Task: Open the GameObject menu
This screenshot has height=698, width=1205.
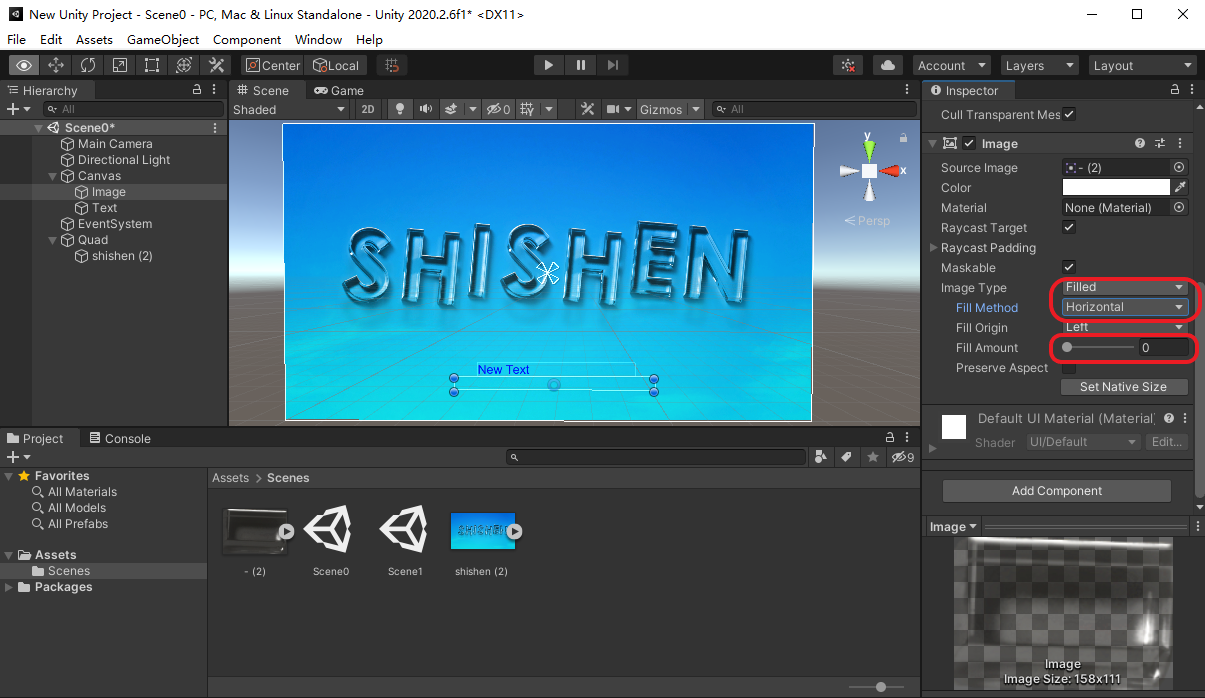Action: (162, 39)
